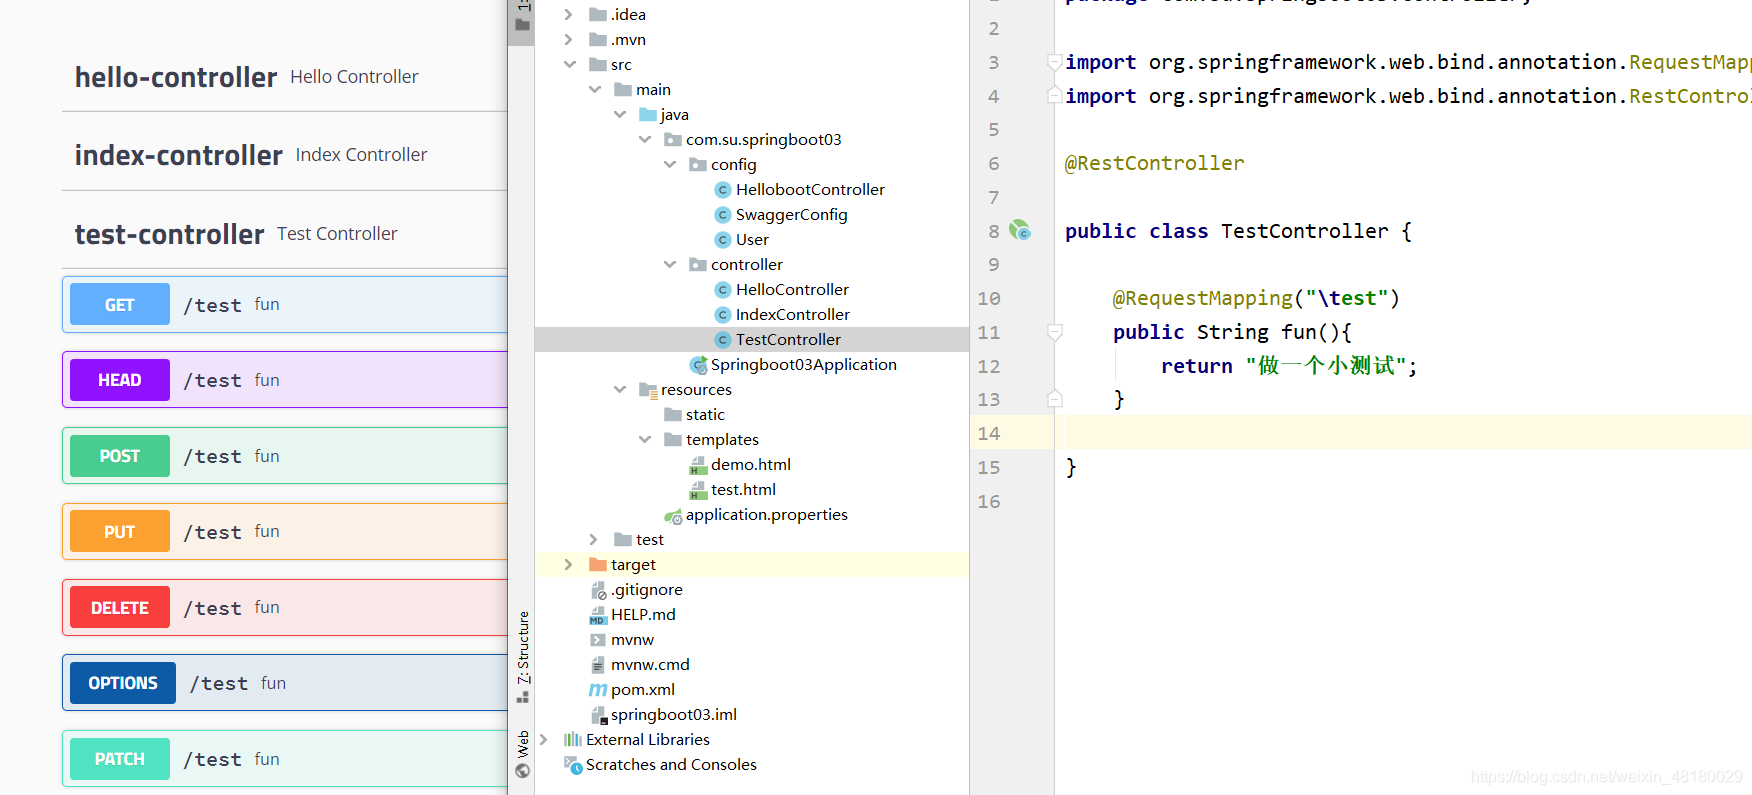Click the mvnw script icon
The image size is (1752, 795).
[598, 640]
